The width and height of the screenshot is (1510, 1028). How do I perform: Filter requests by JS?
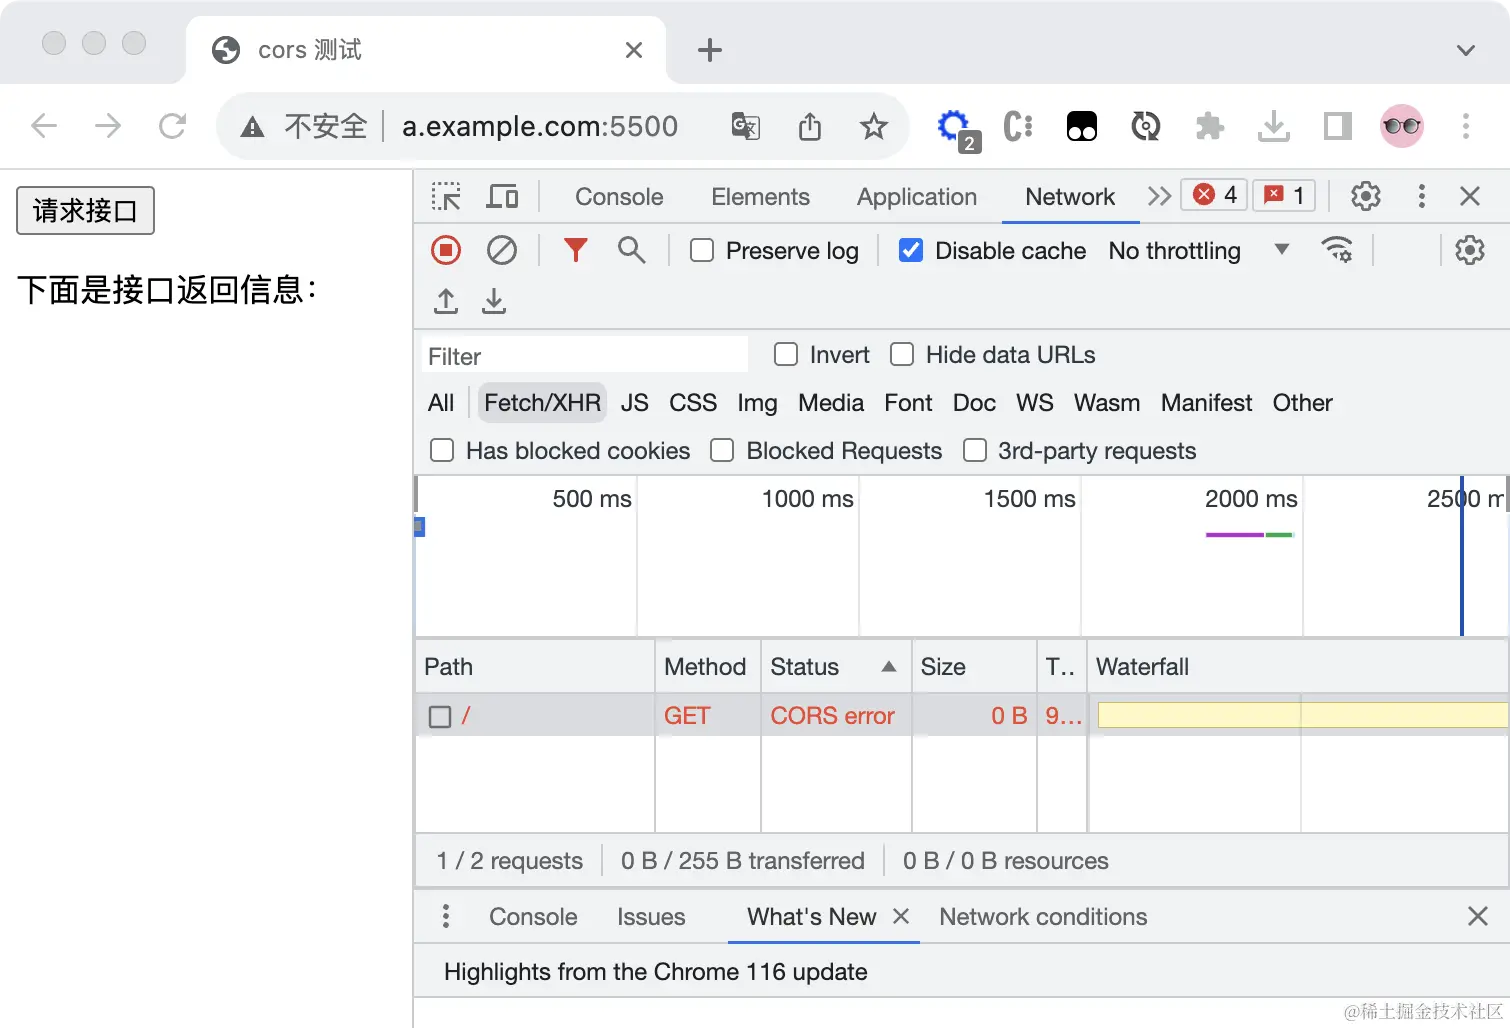(634, 402)
